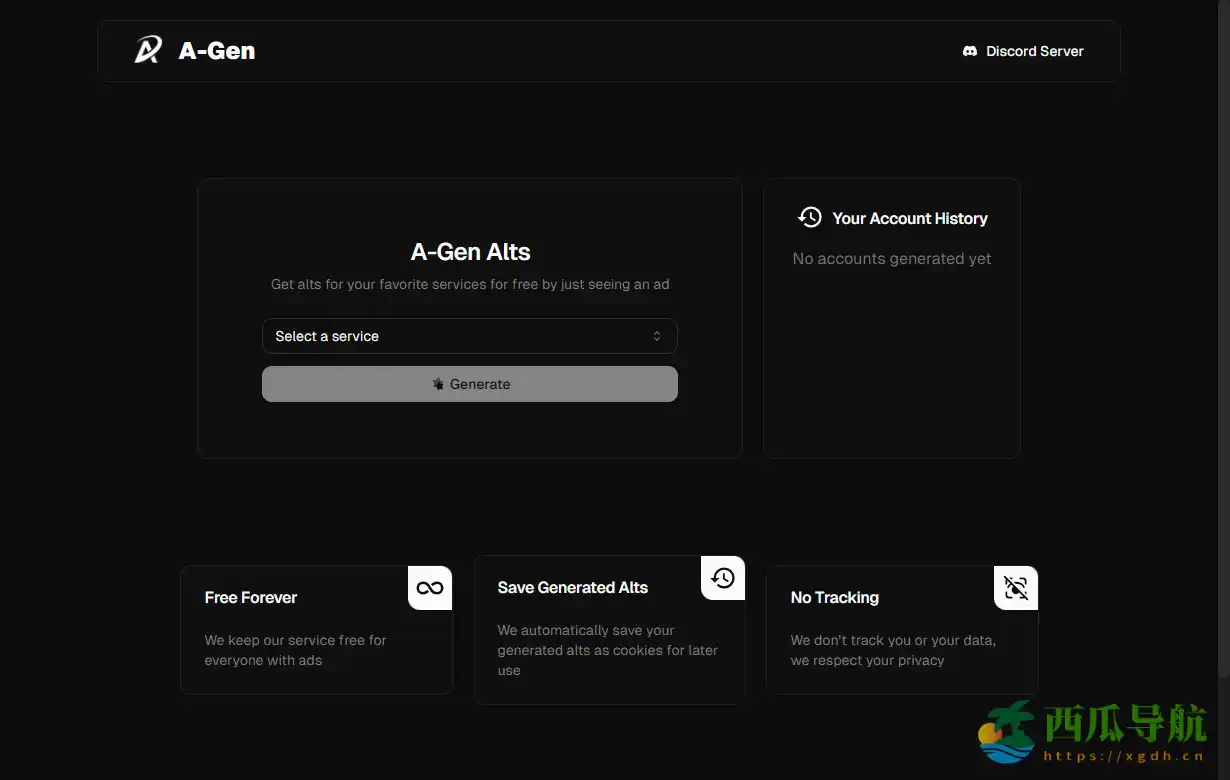Image resolution: width=1230 pixels, height=780 pixels.
Task: Click the history icon on Save Generated Alts card
Action: pyautogui.click(x=722, y=578)
